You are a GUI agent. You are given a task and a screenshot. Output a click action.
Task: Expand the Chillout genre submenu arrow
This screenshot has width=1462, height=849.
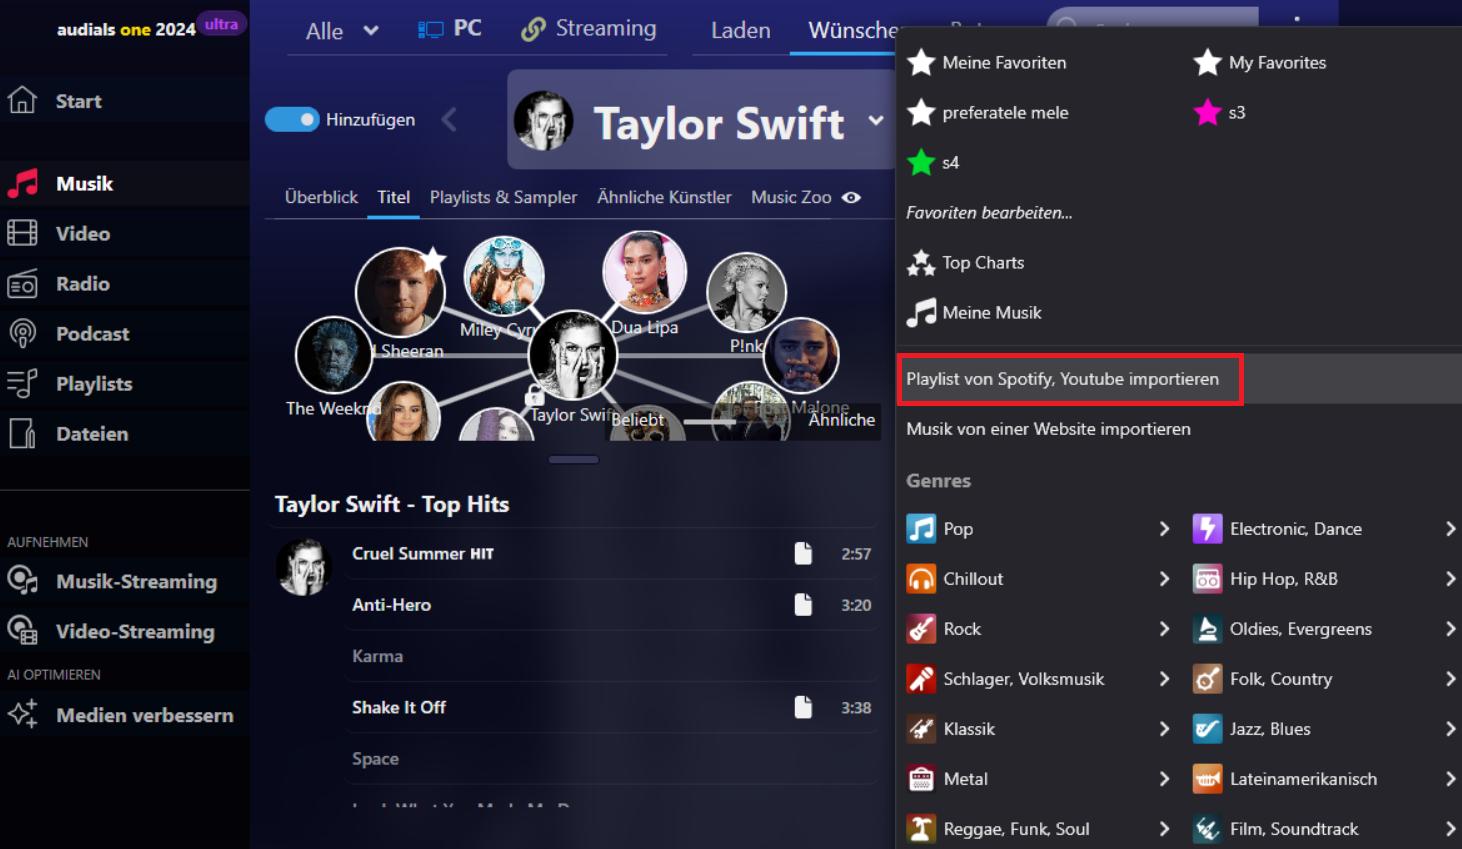point(1164,578)
